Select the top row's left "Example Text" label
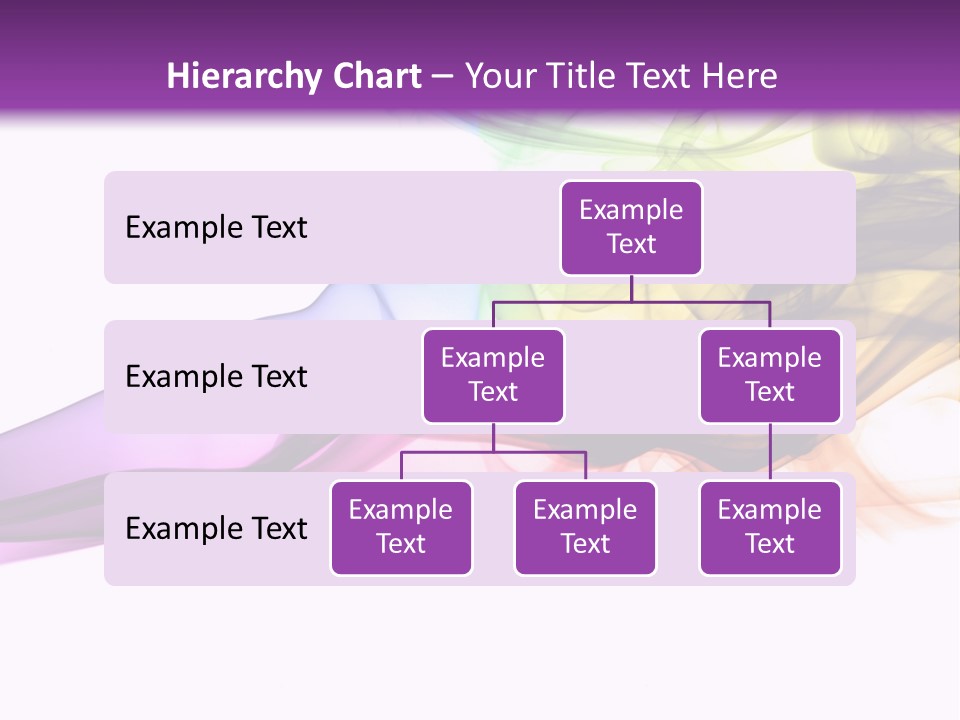This screenshot has height=720, width=960. (216, 227)
